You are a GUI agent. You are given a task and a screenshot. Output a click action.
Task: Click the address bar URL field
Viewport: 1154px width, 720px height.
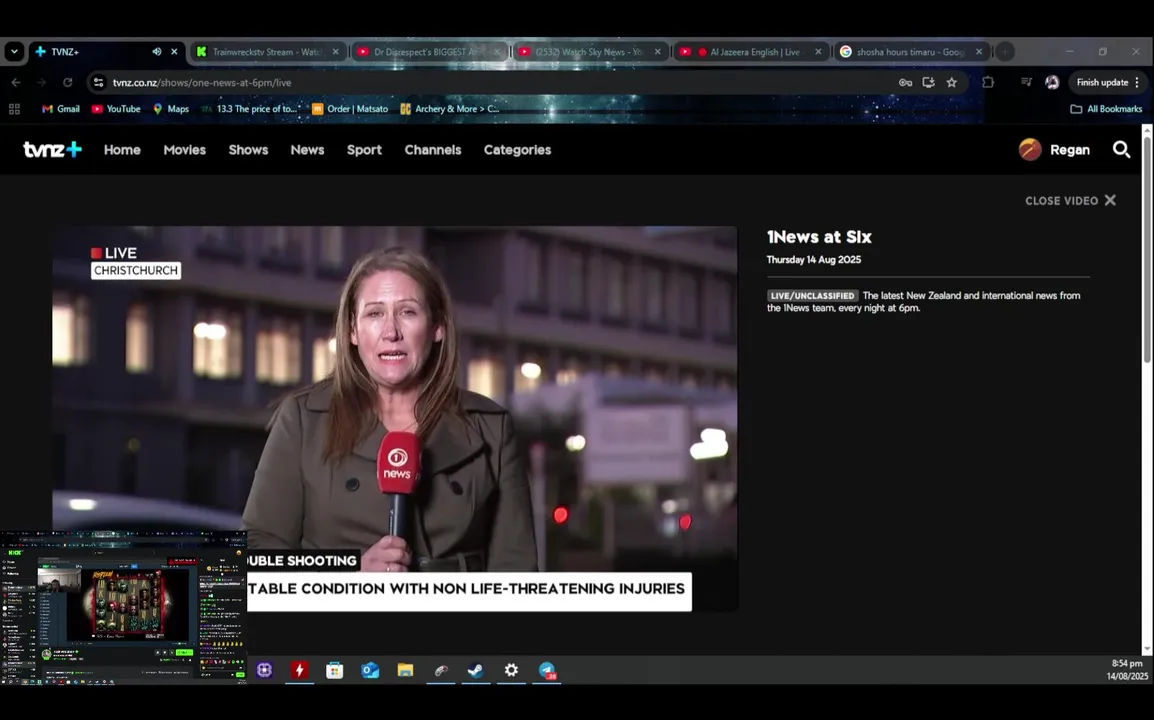500,82
